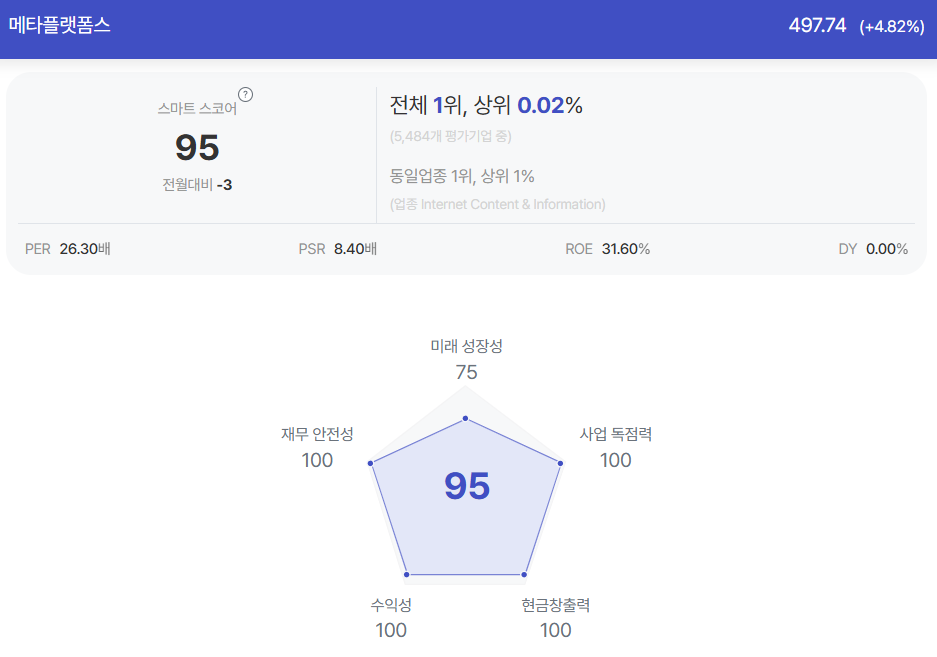Click the ROE 31.60% metric
937x657 pixels.
pyautogui.click(x=608, y=249)
